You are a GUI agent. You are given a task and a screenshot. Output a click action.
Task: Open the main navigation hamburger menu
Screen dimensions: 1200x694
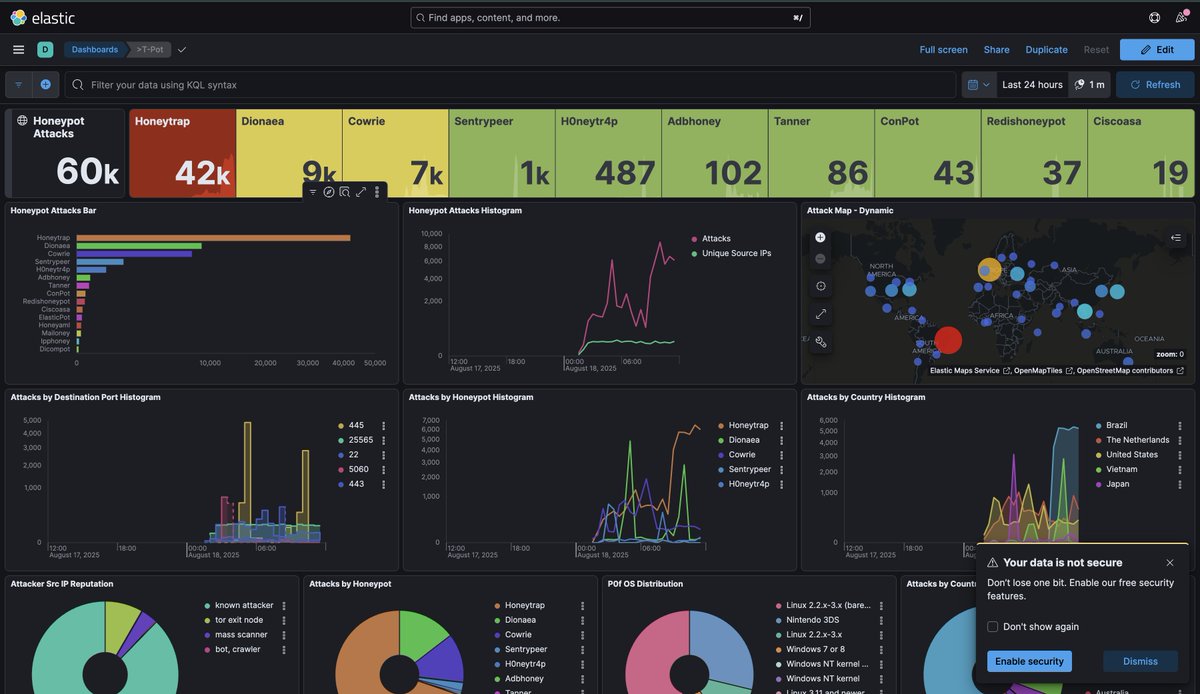[18, 49]
